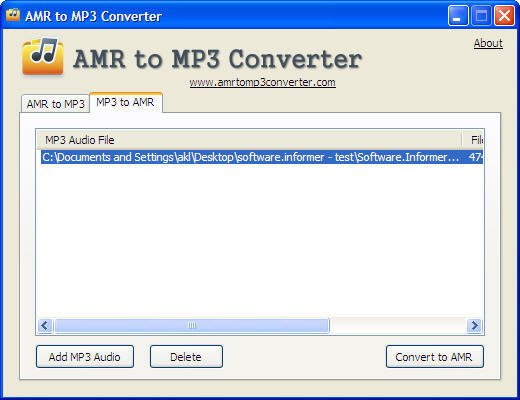
Task: Minimize the converter window
Action: (458, 15)
